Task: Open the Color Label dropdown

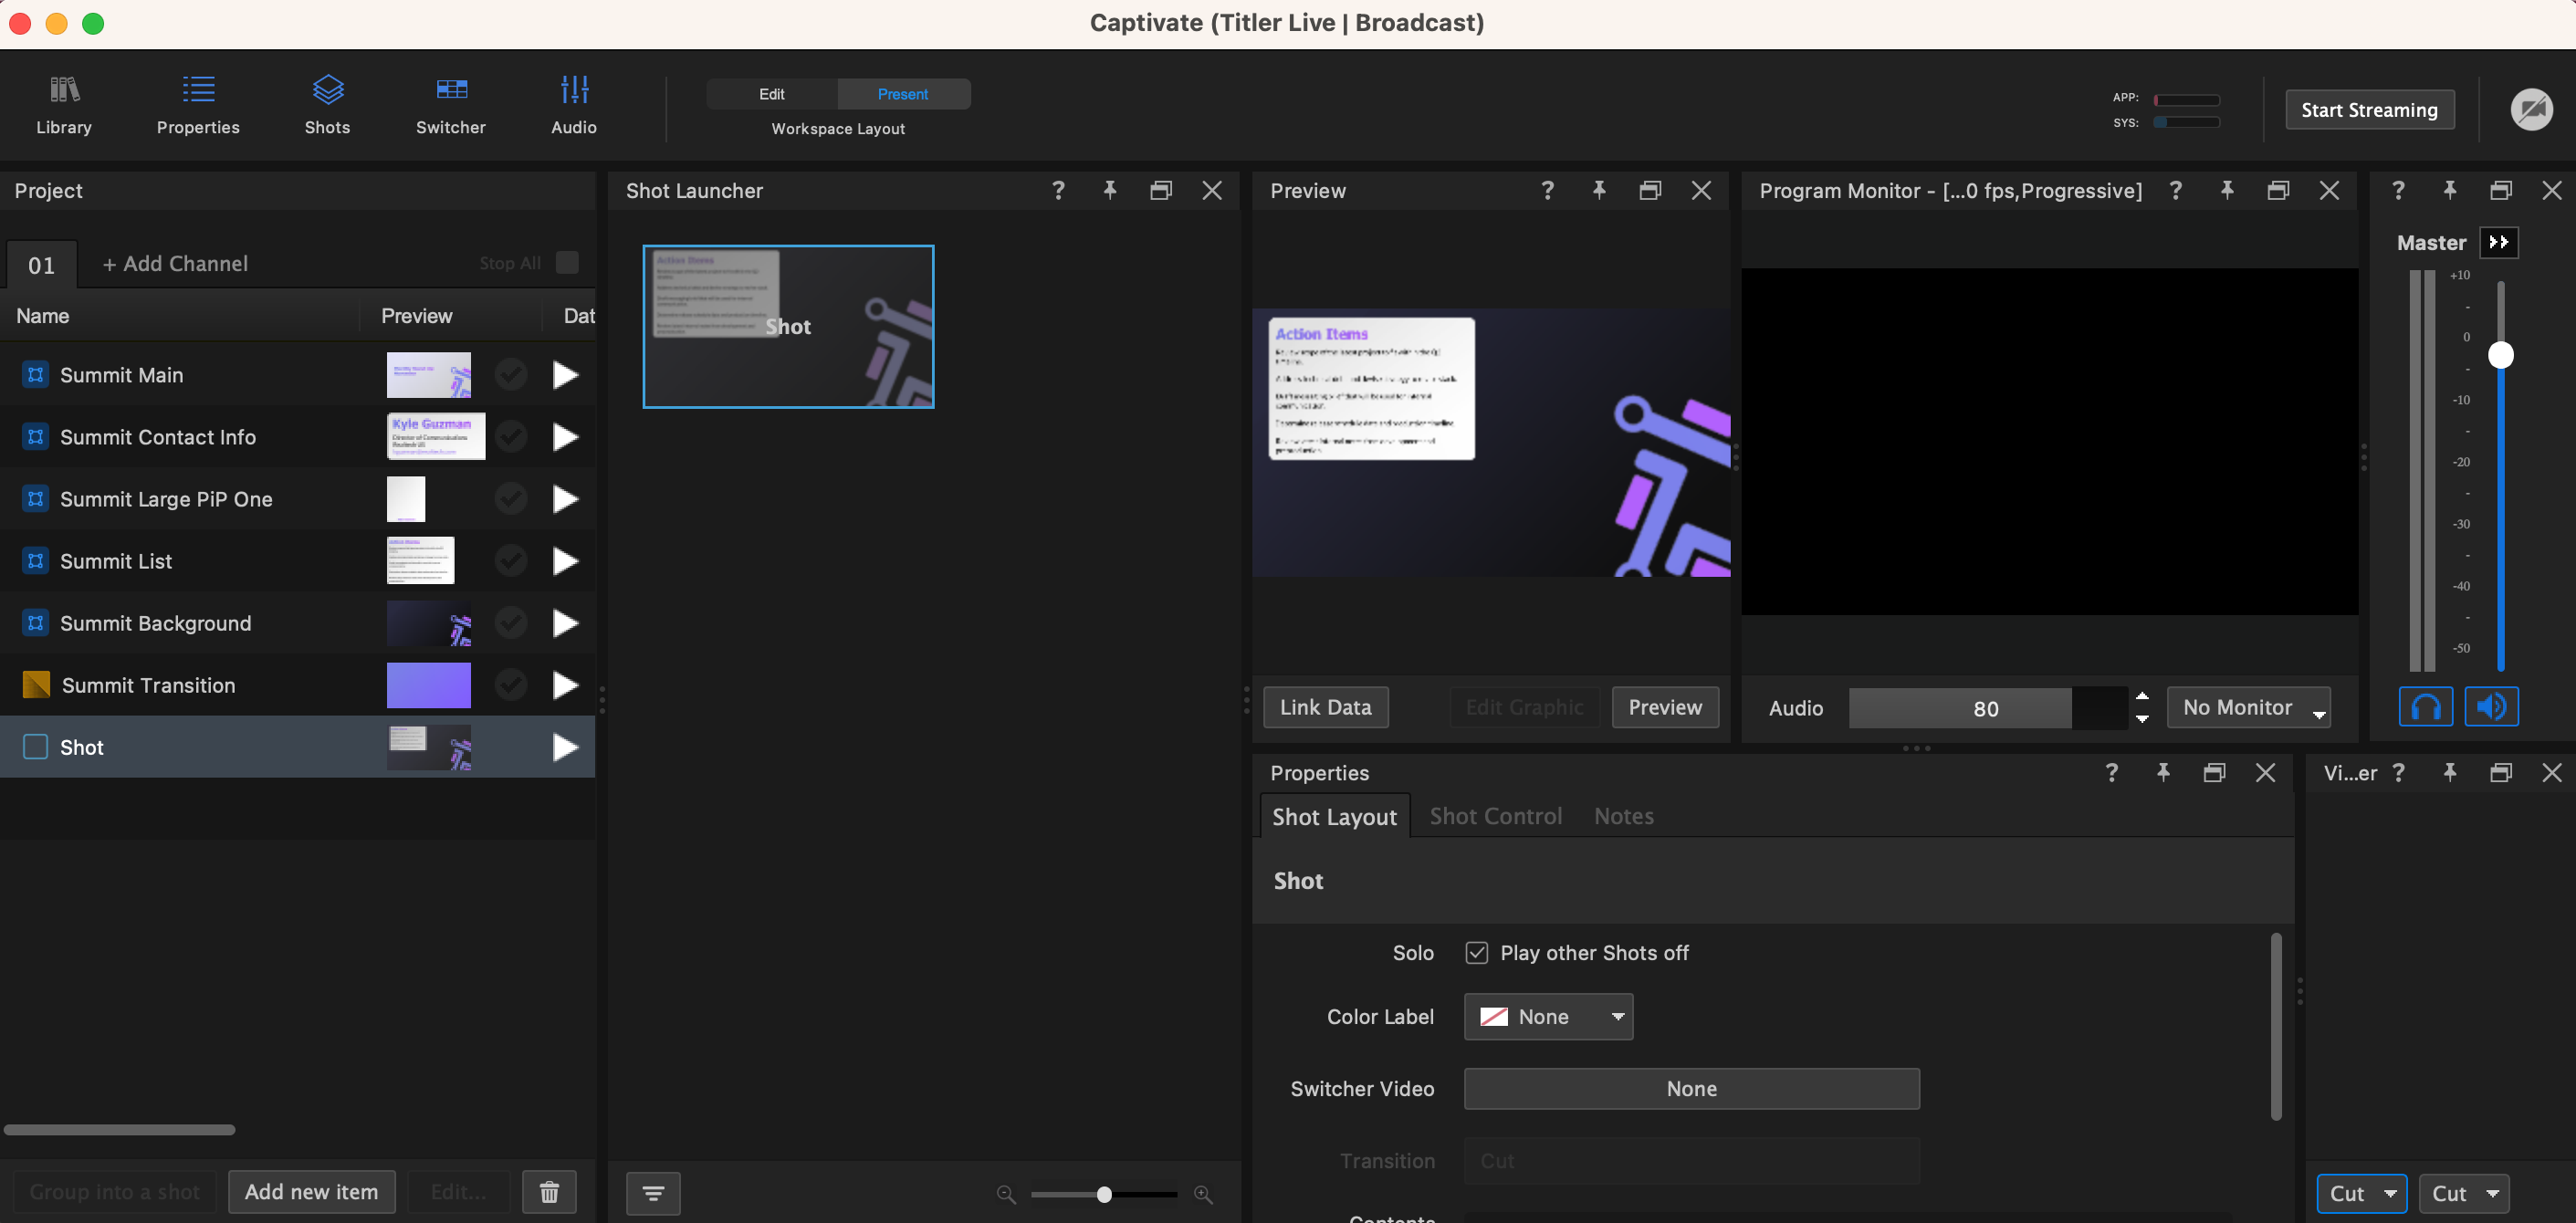Action: pyautogui.click(x=1548, y=1016)
